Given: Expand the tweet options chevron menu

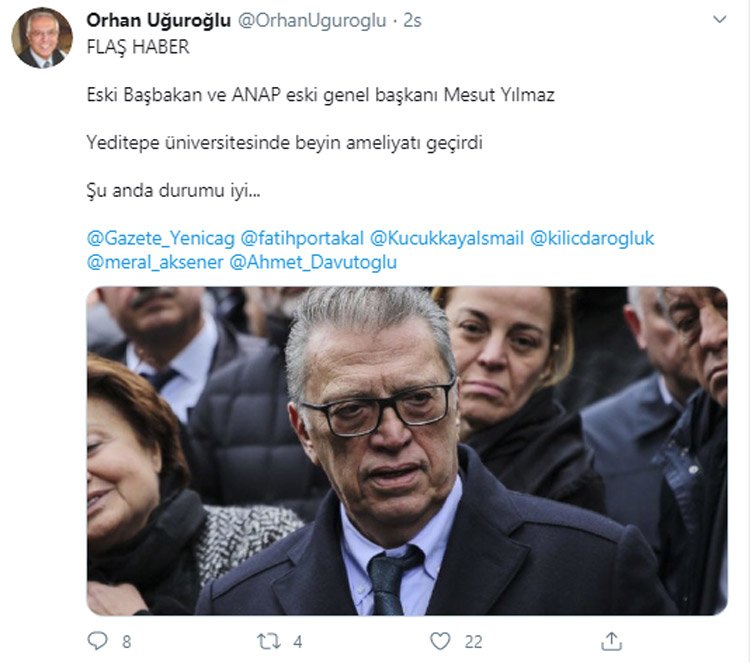Looking at the screenshot, I should coord(719,19).
